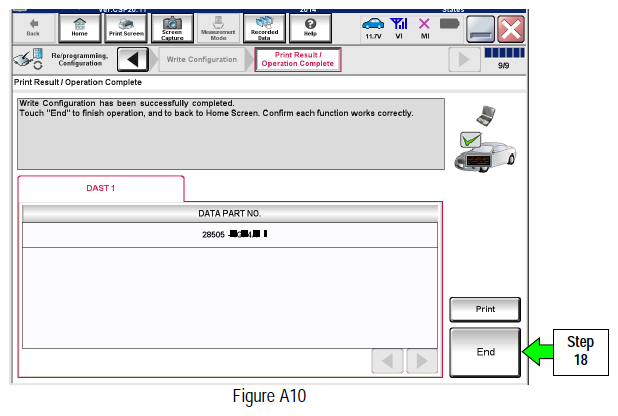Click the table next page arrow
Image resolution: width=618 pixels, height=416 pixels.
pyautogui.click(x=422, y=361)
